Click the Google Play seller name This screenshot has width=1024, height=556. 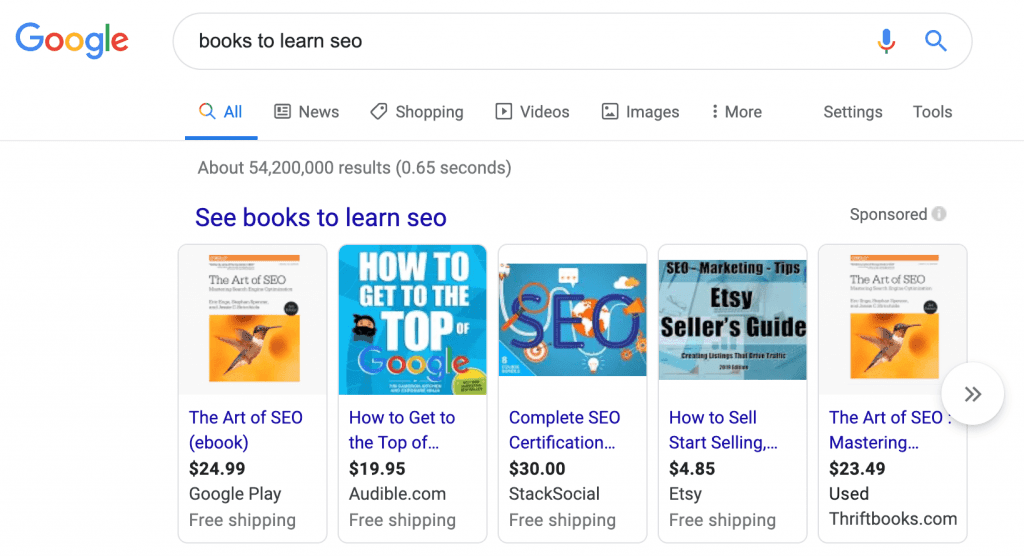coord(235,494)
